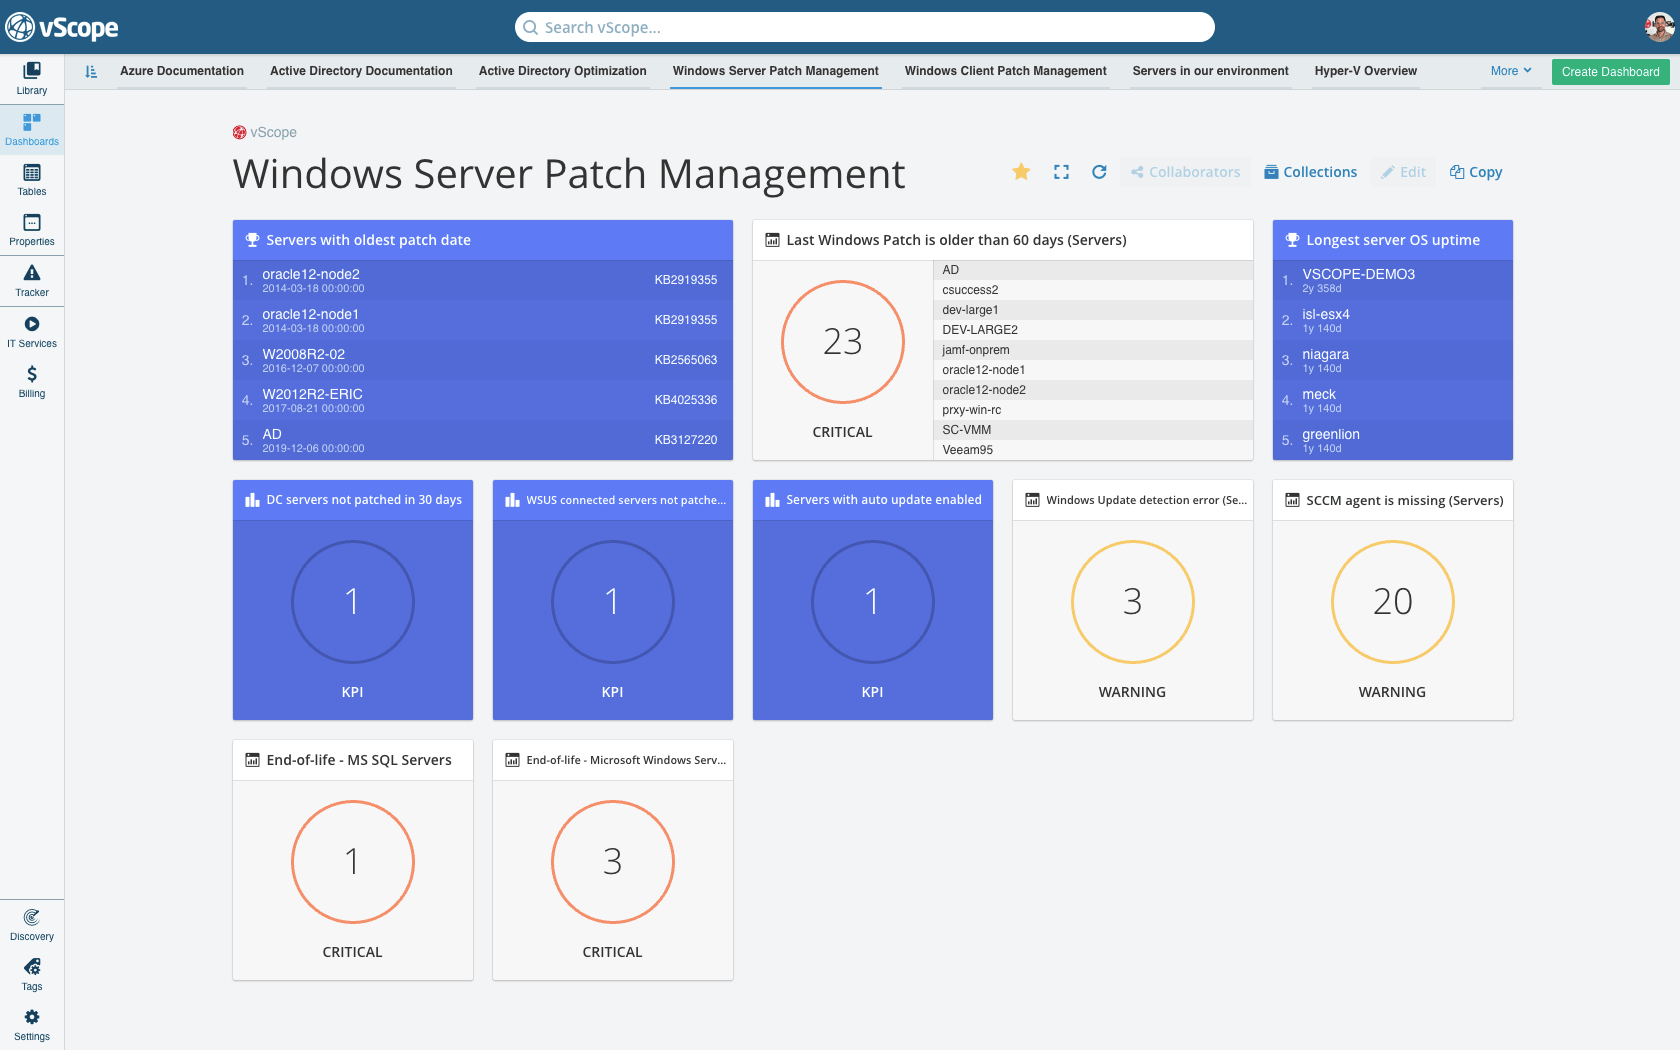Click the Create Dashboard button

click(x=1610, y=72)
